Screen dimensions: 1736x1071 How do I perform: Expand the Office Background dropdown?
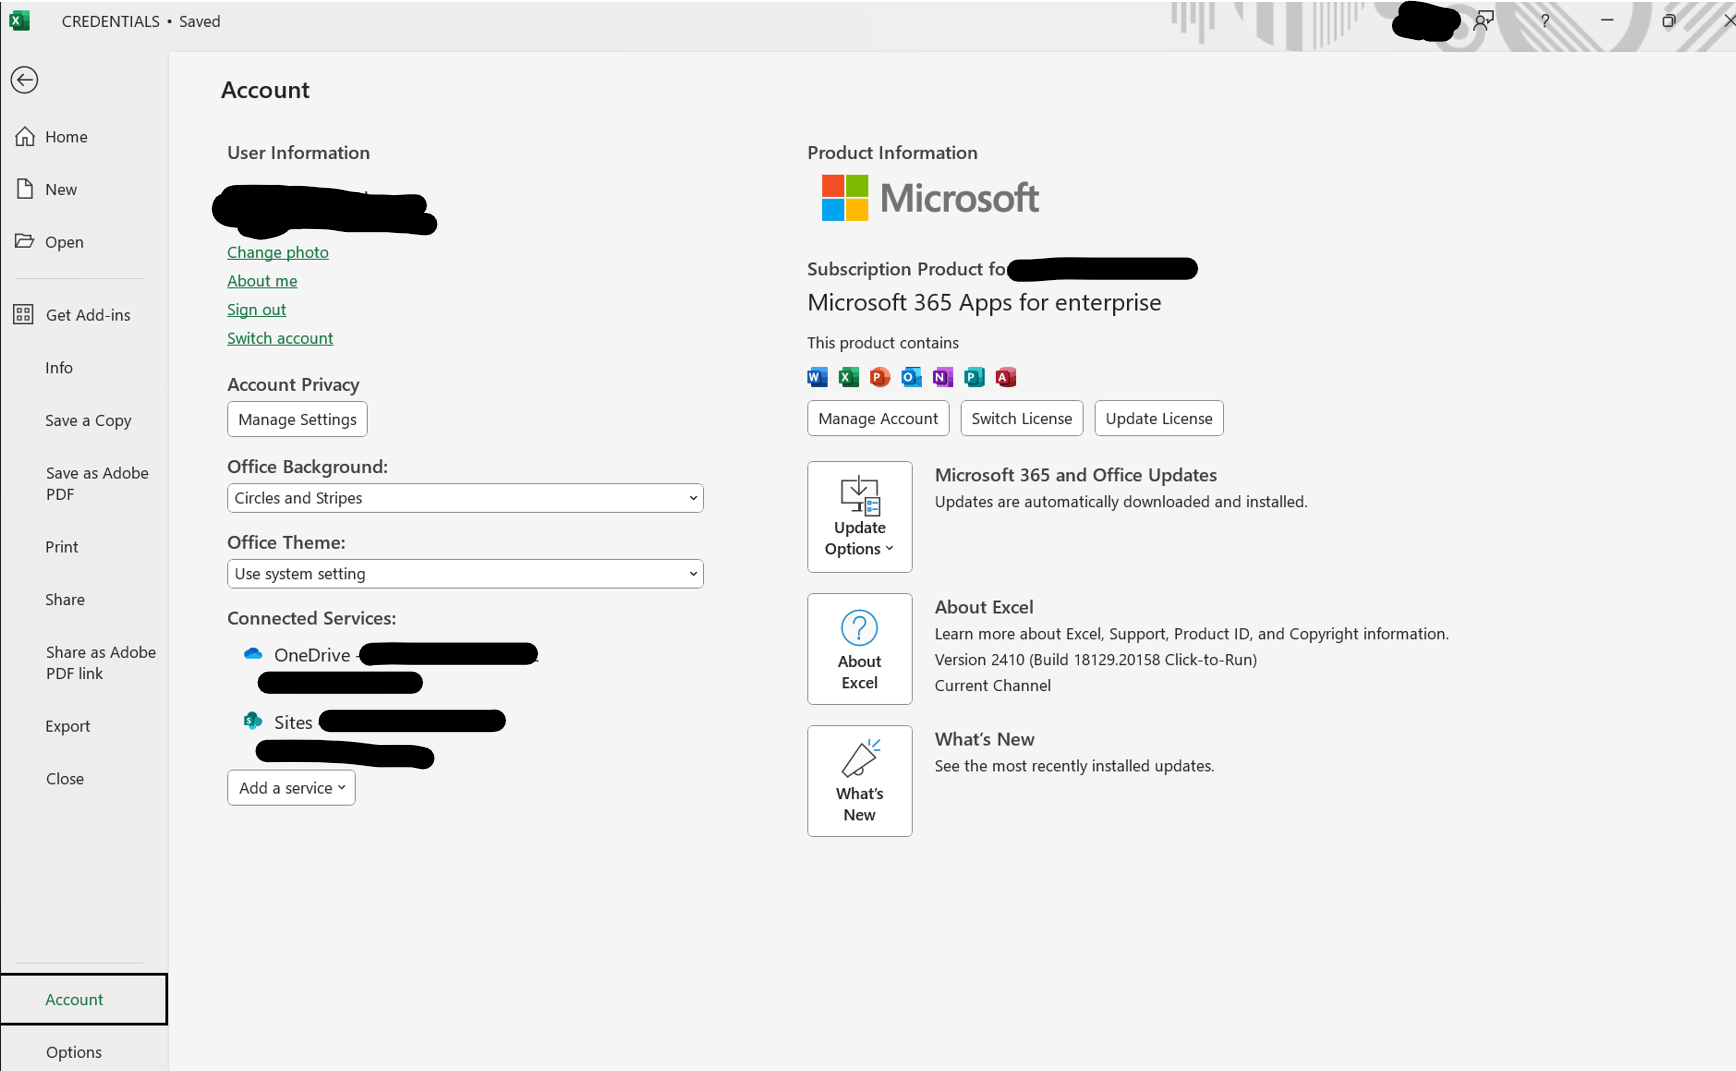(465, 498)
